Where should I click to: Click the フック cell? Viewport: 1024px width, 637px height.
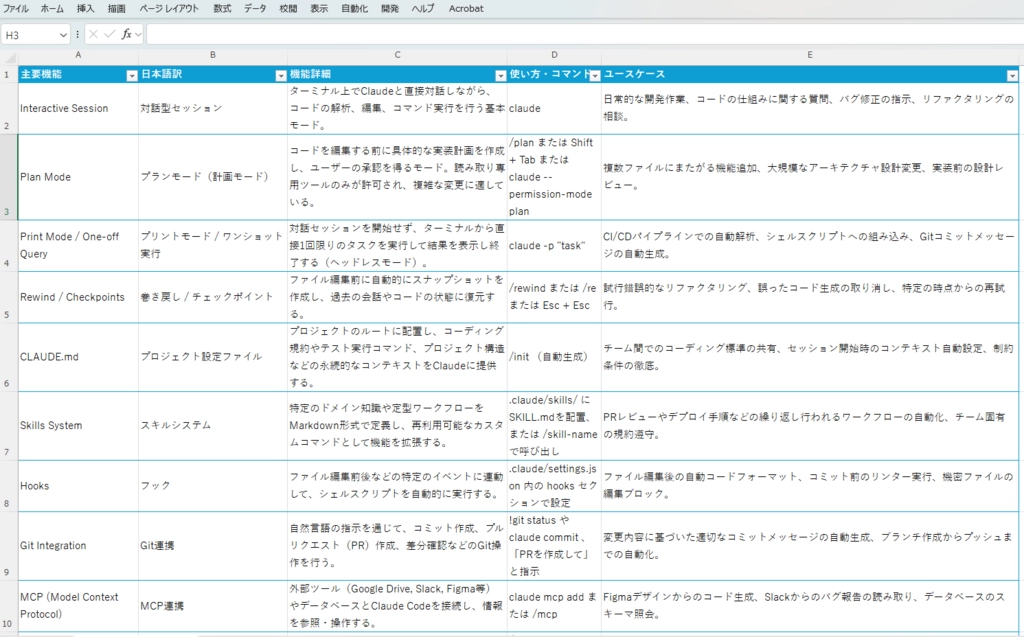[213, 485]
